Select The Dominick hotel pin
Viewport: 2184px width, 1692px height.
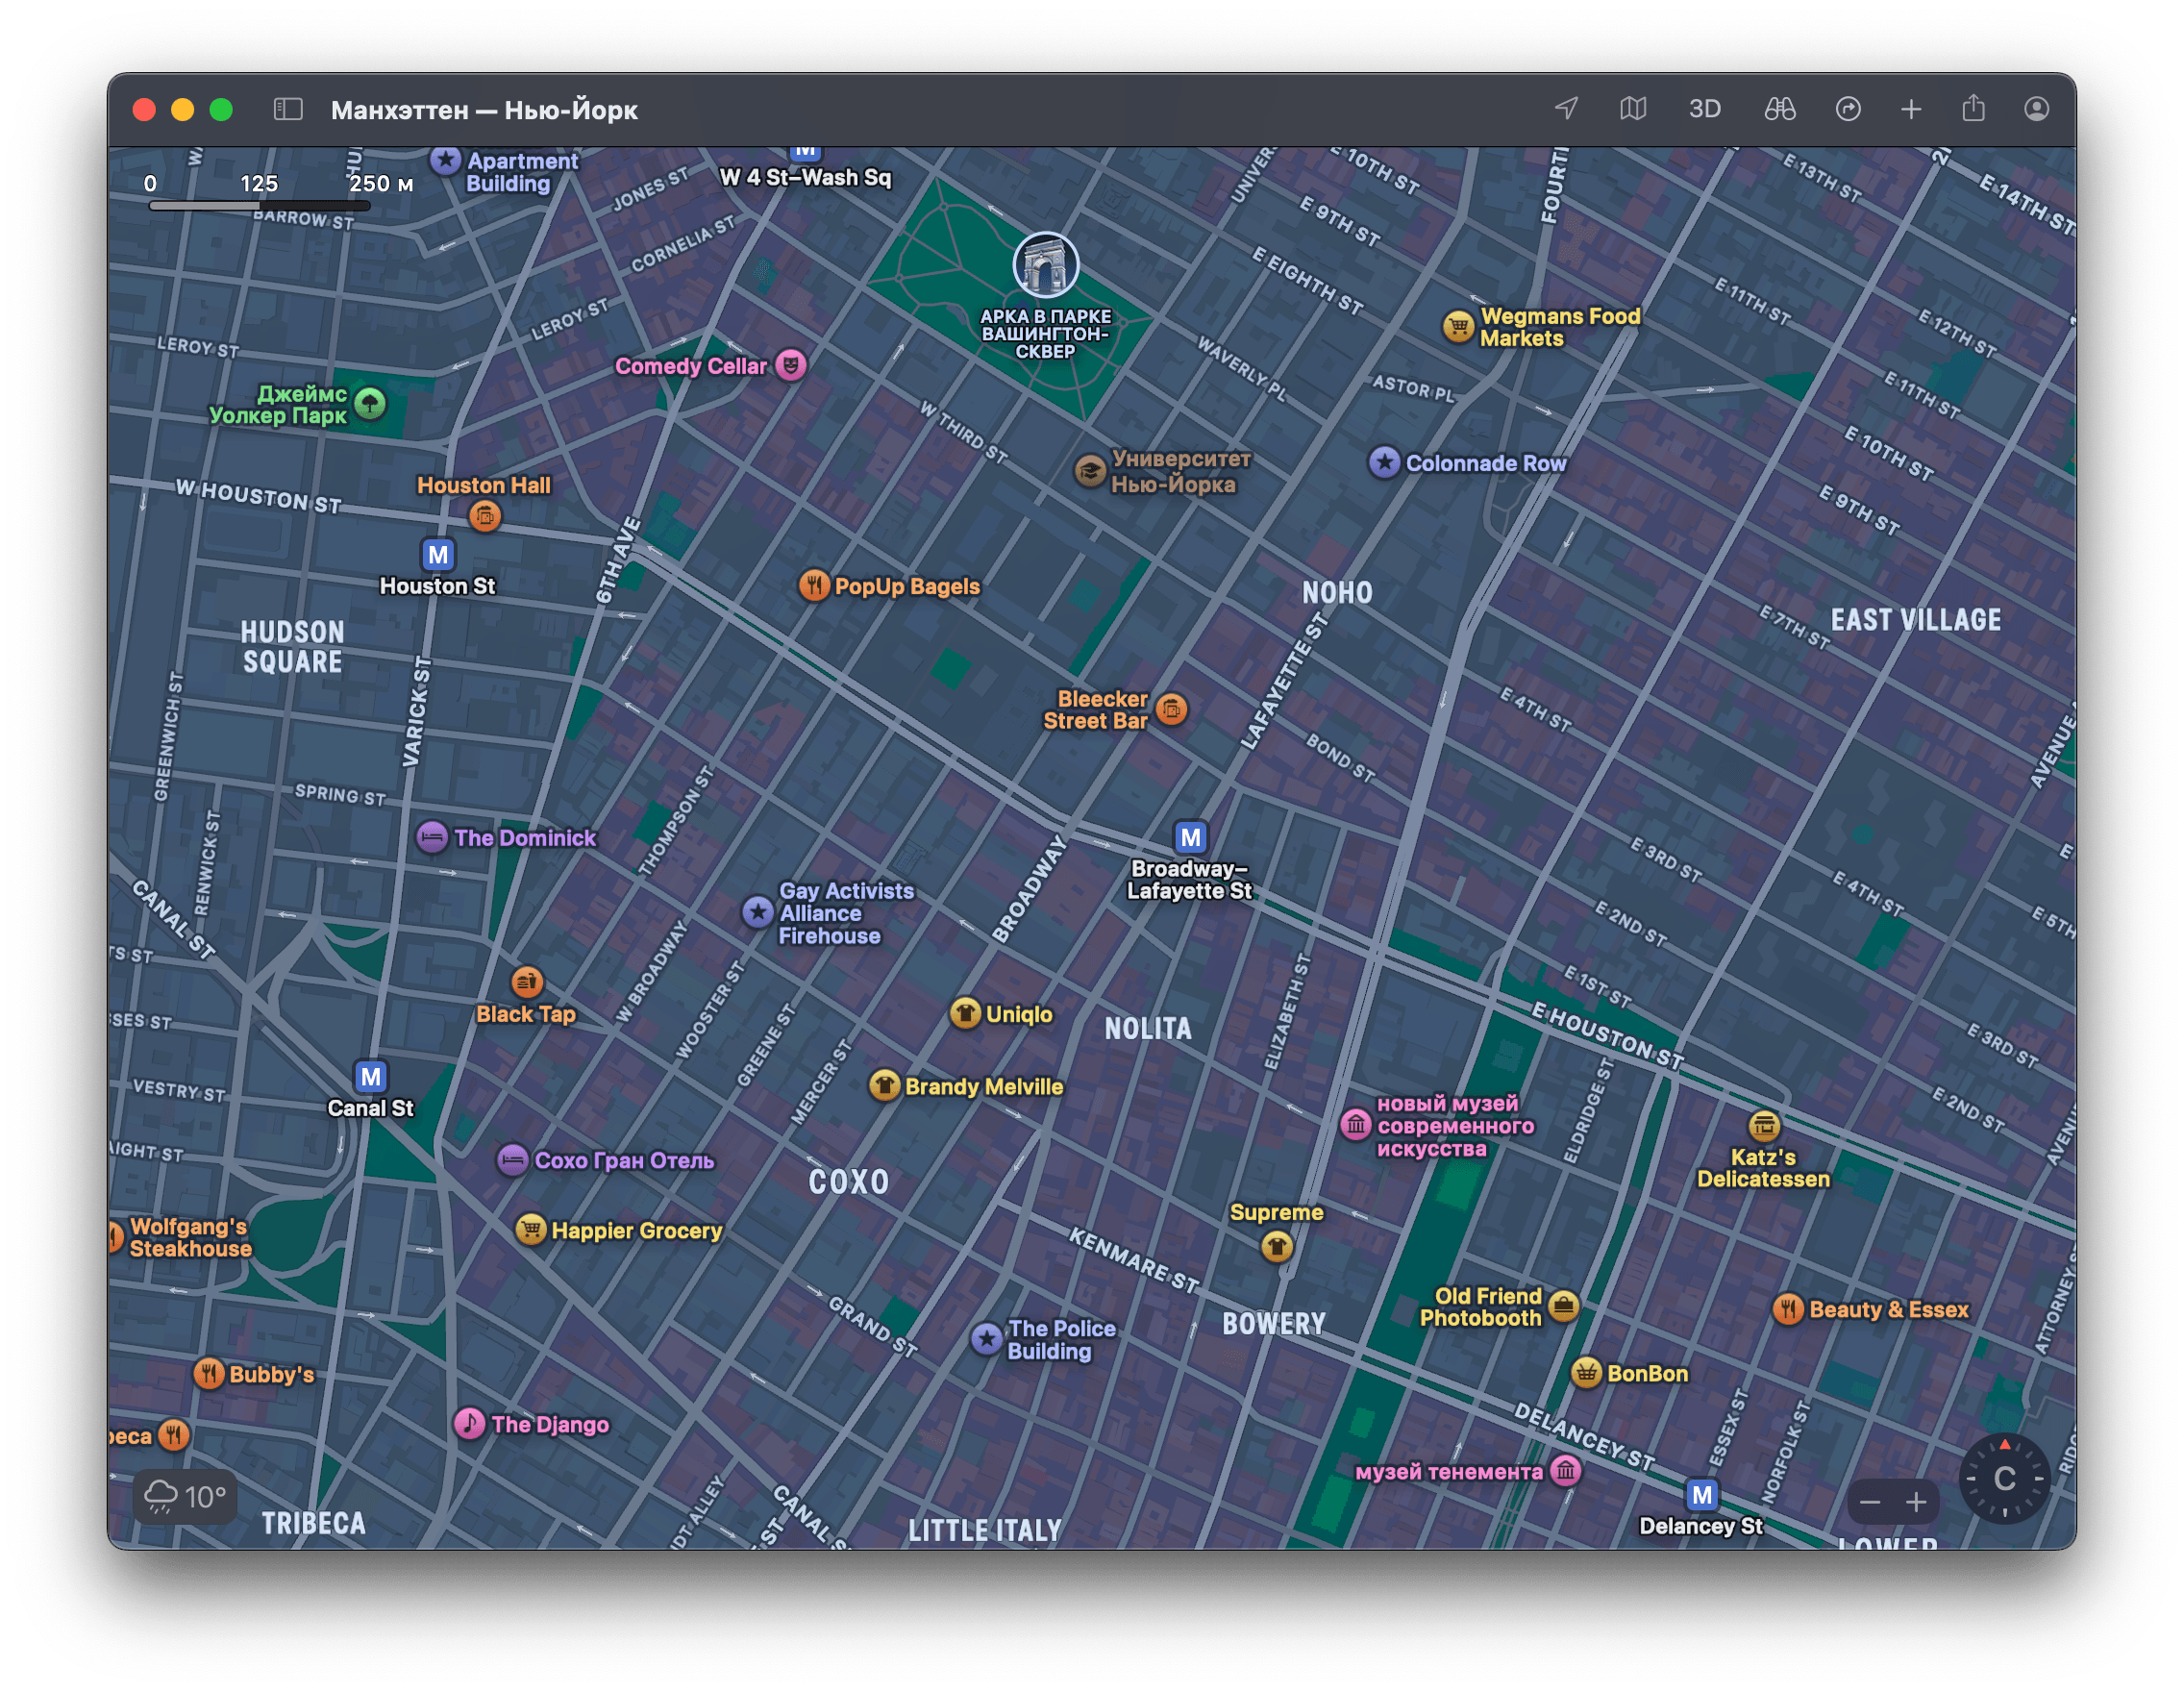click(432, 837)
